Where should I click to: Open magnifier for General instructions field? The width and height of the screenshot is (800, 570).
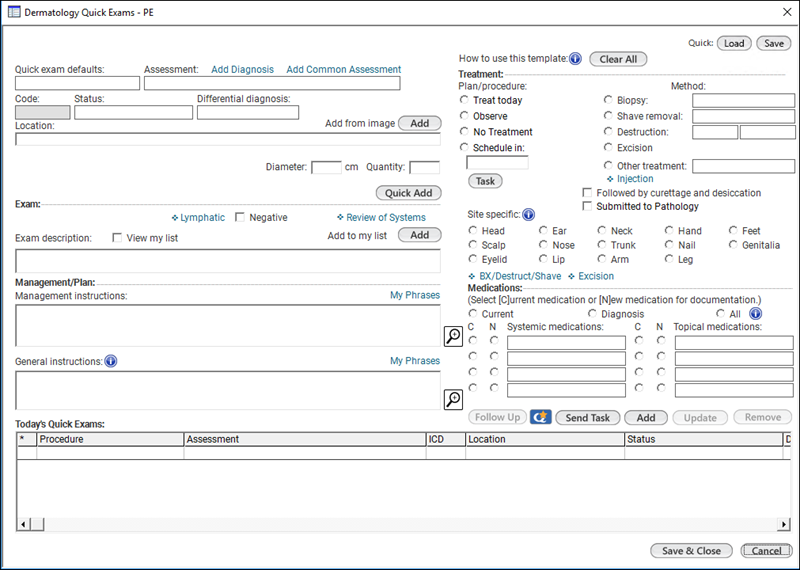453,399
